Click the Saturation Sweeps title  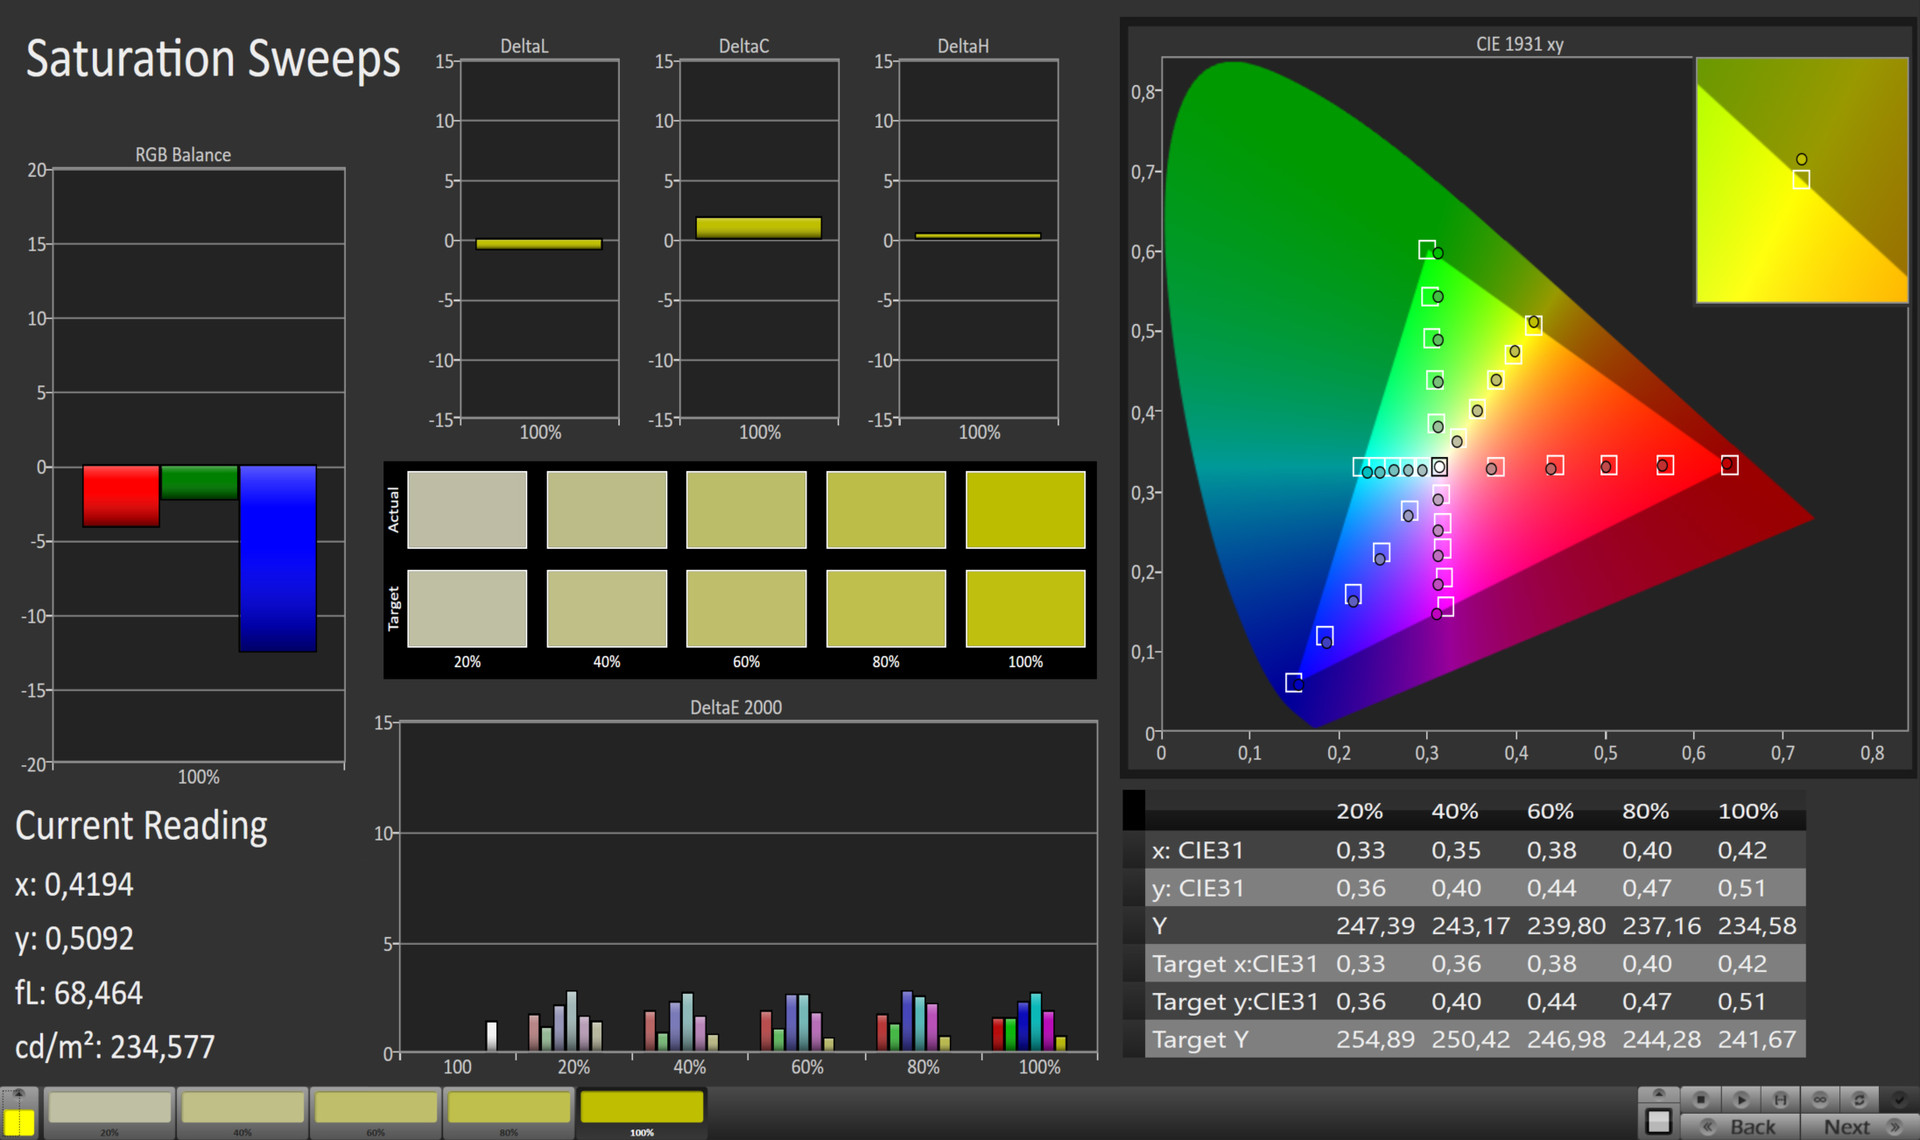pyautogui.click(x=213, y=59)
